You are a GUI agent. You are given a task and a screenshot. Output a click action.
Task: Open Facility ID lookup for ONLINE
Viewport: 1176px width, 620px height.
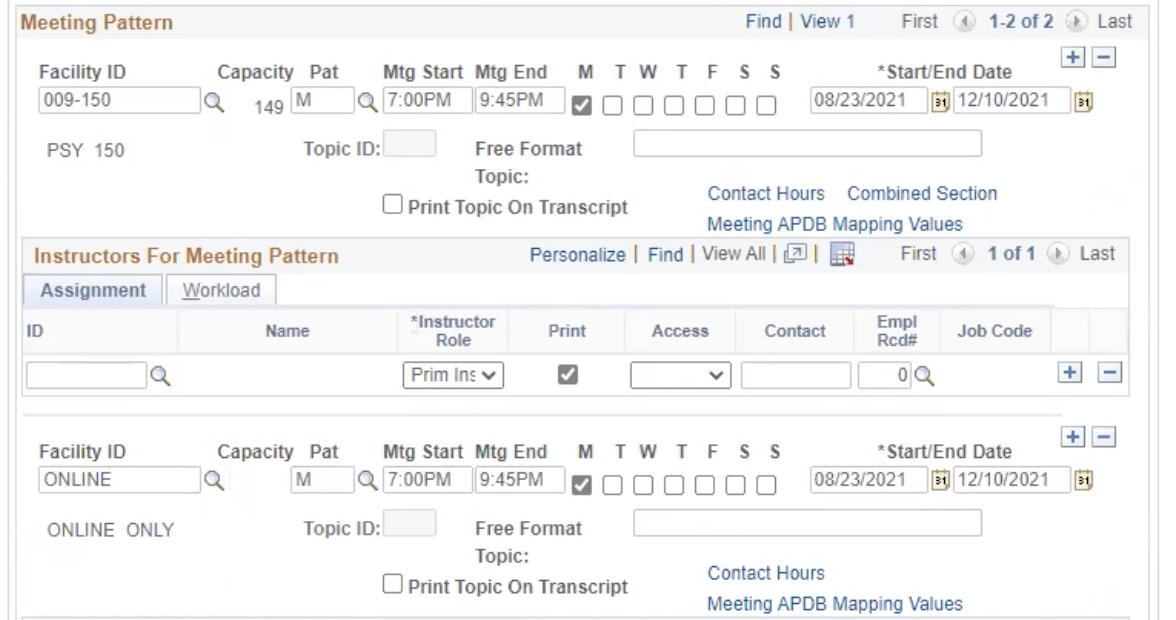point(214,481)
